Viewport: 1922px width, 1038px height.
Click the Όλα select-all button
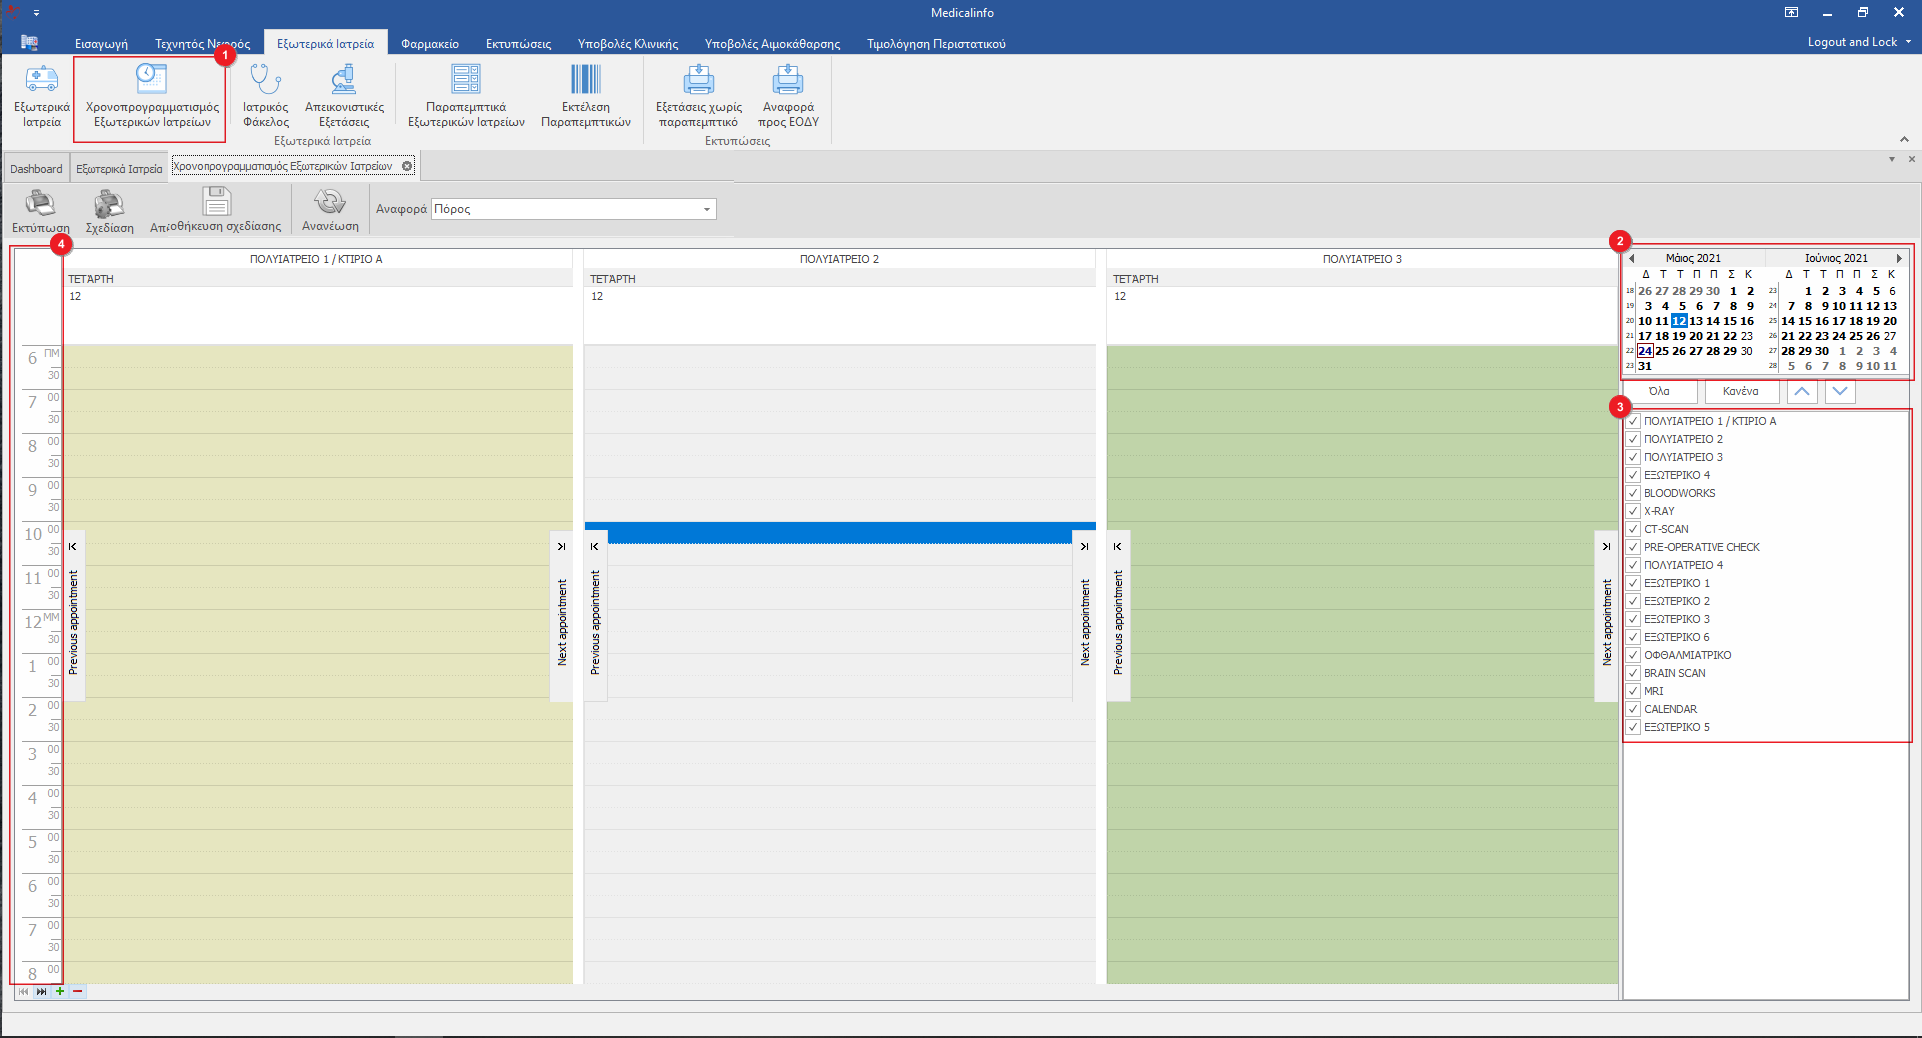(1659, 391)
